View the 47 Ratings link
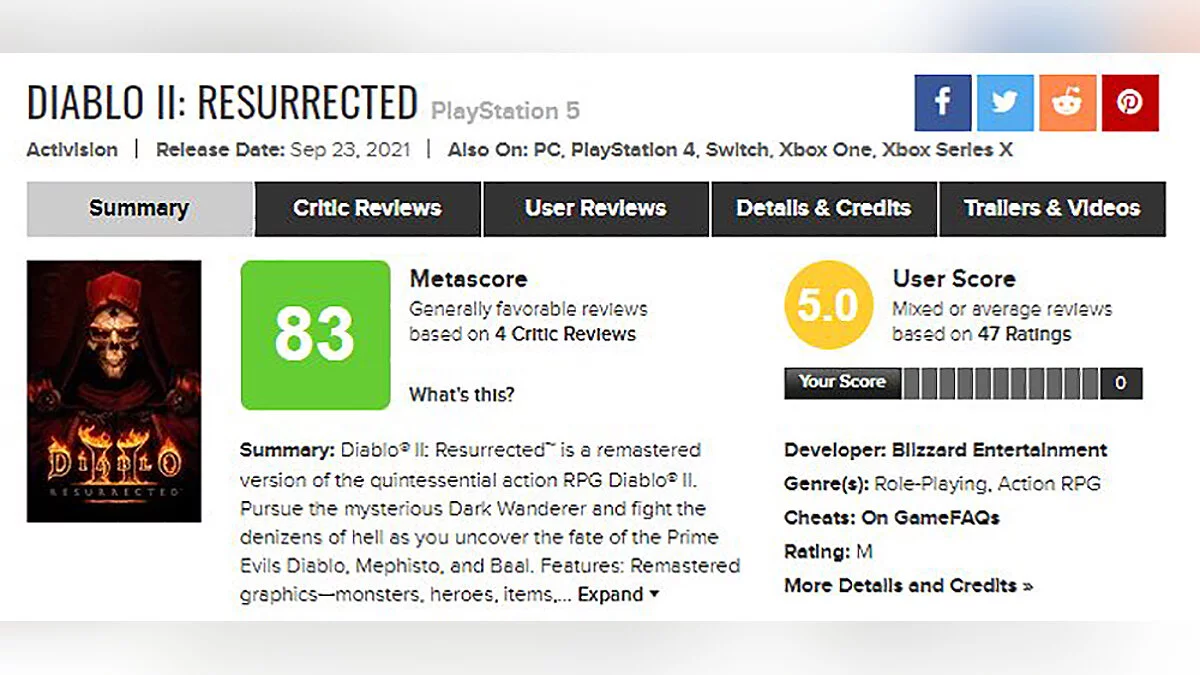The width and height of the screenshot is (1200, 675). 1025,334
